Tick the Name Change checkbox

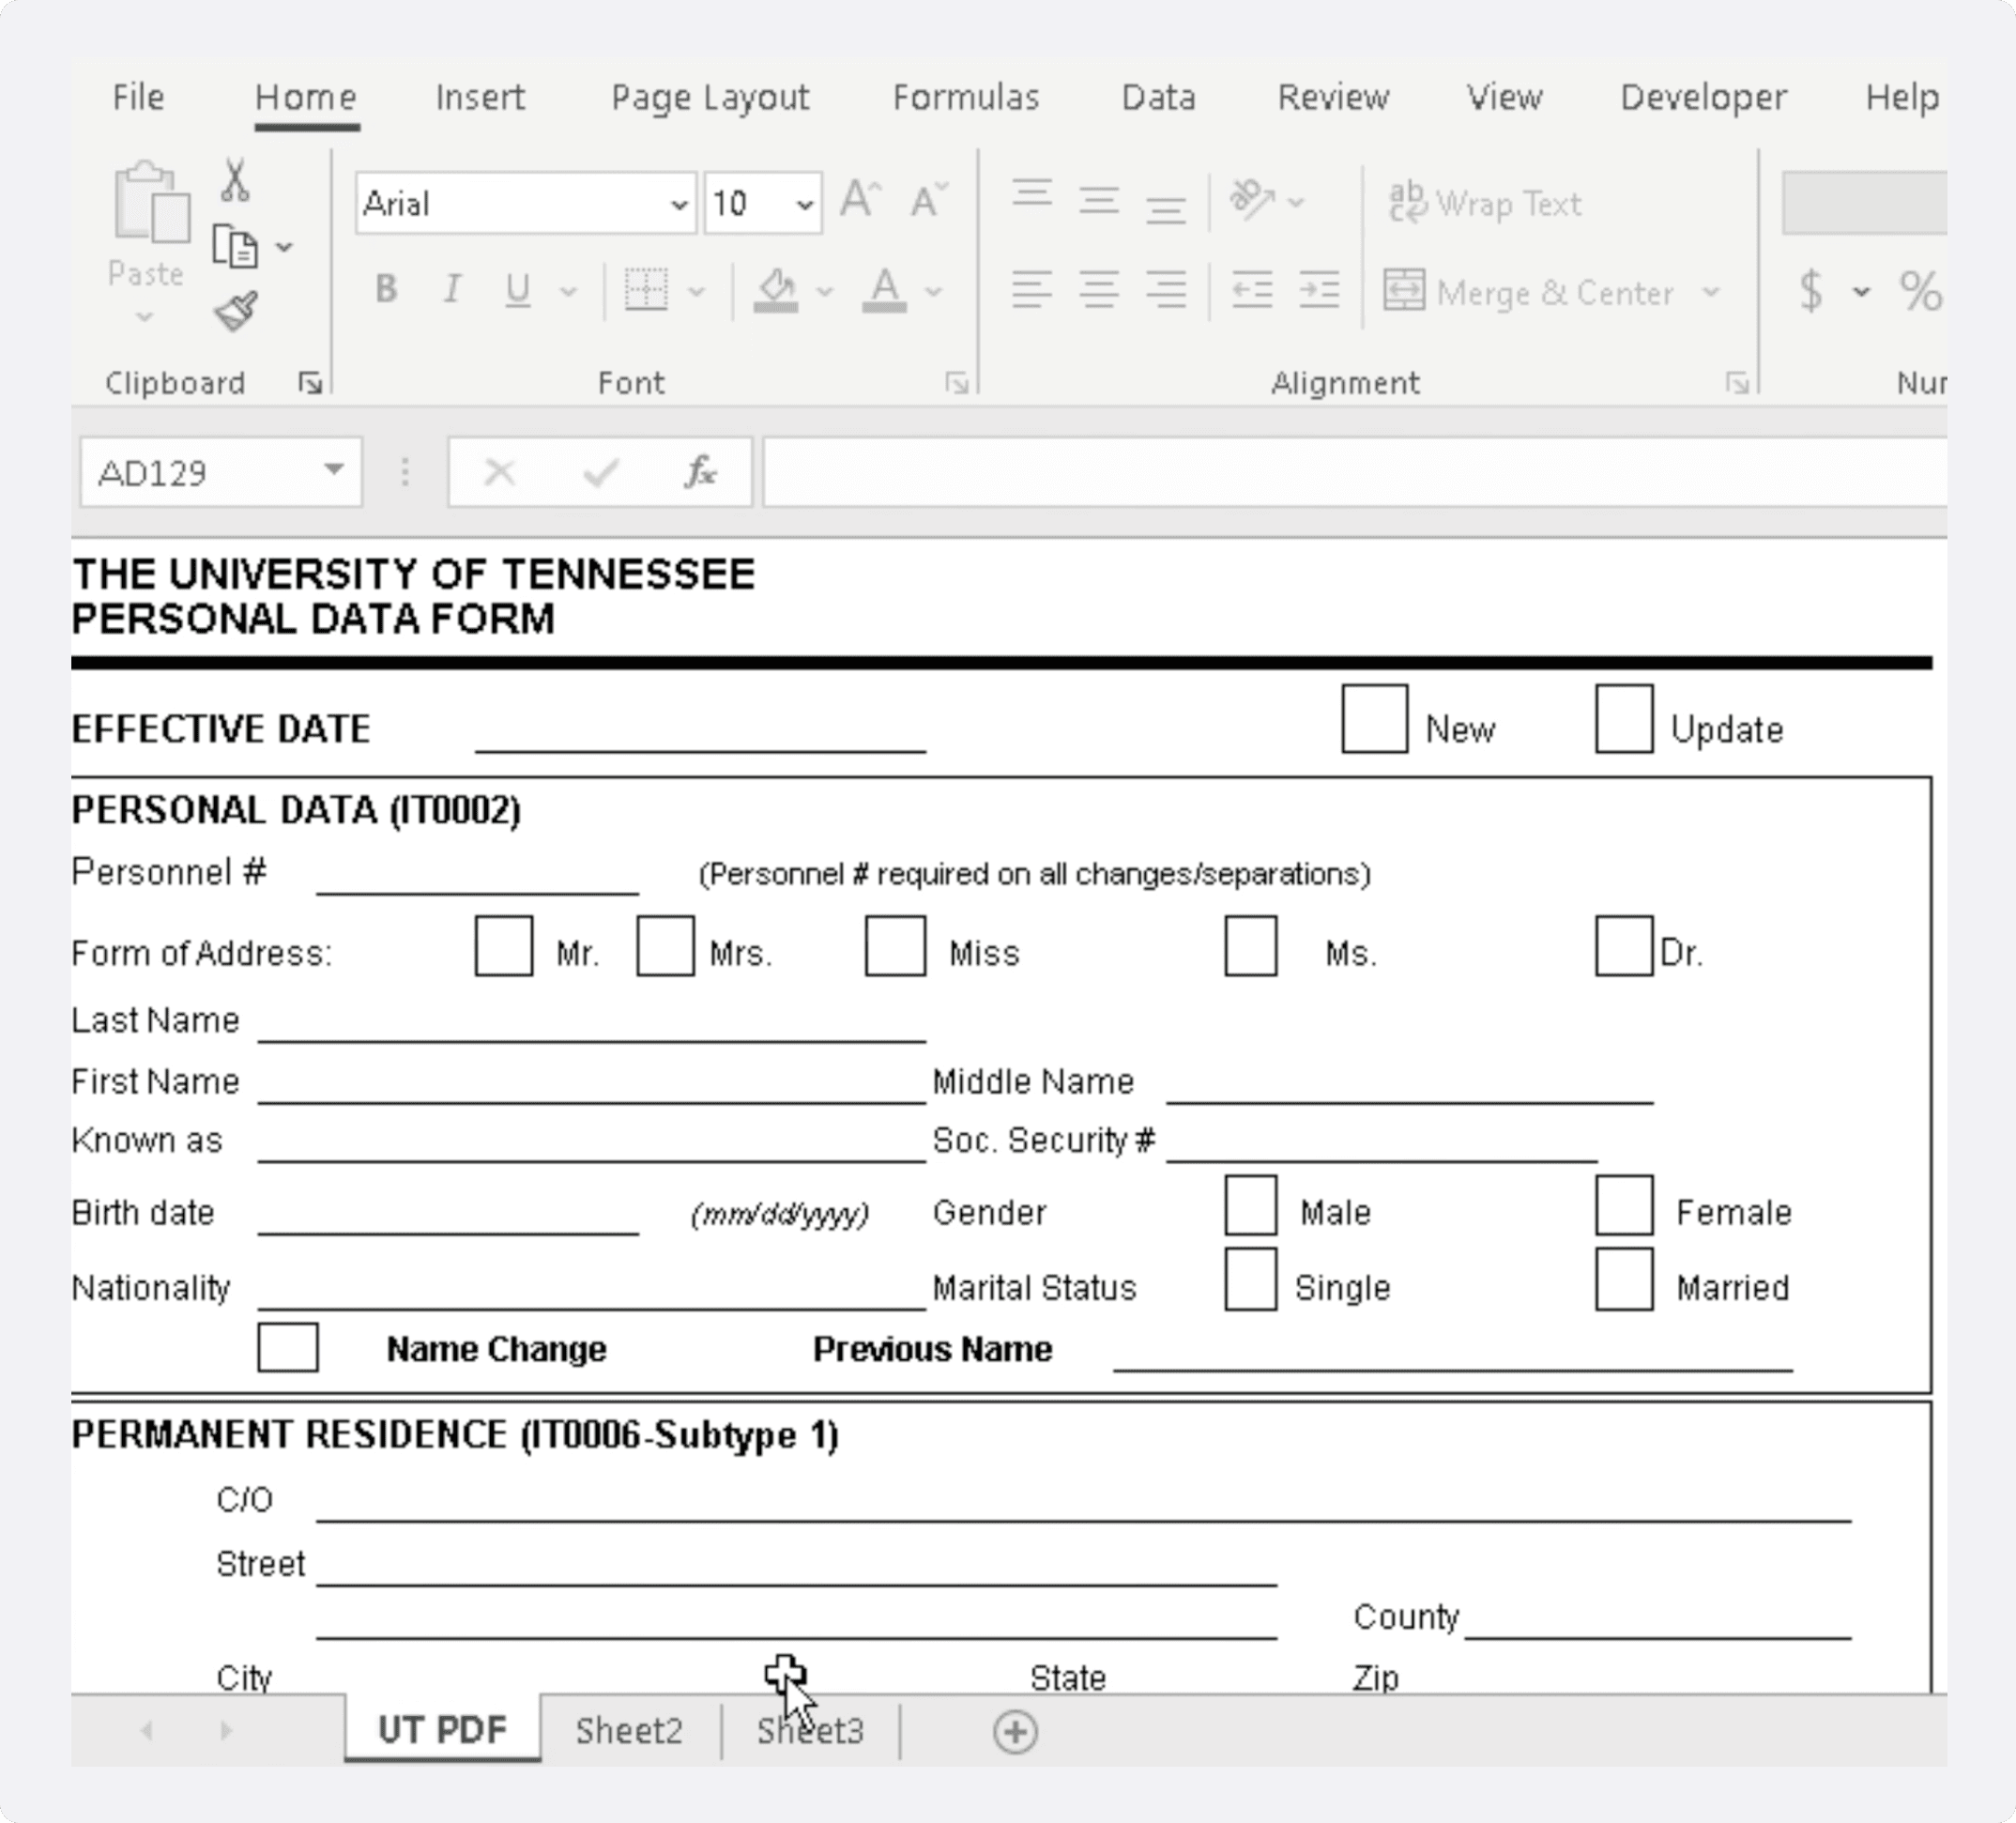click(288, 1347)
